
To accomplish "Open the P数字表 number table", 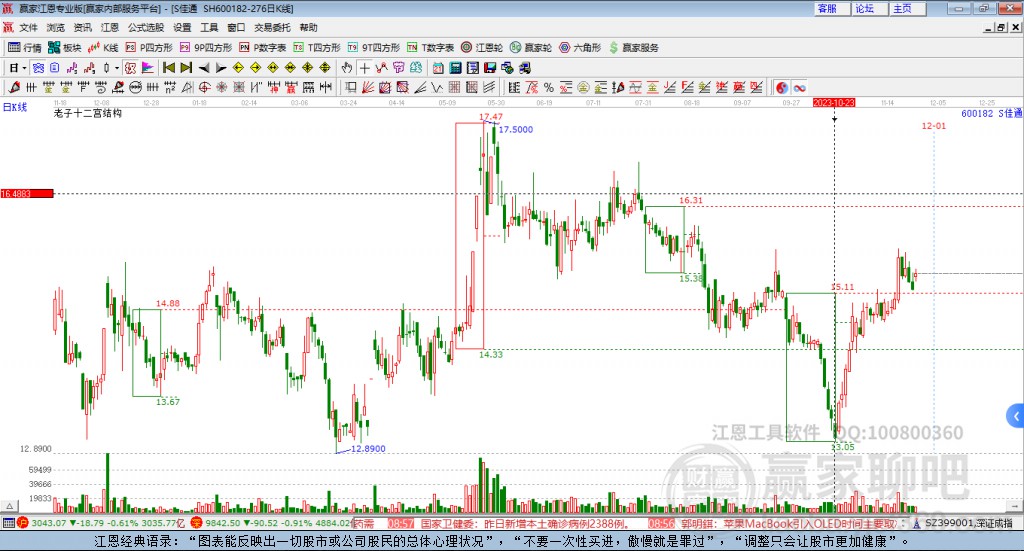I will point(263,48).
